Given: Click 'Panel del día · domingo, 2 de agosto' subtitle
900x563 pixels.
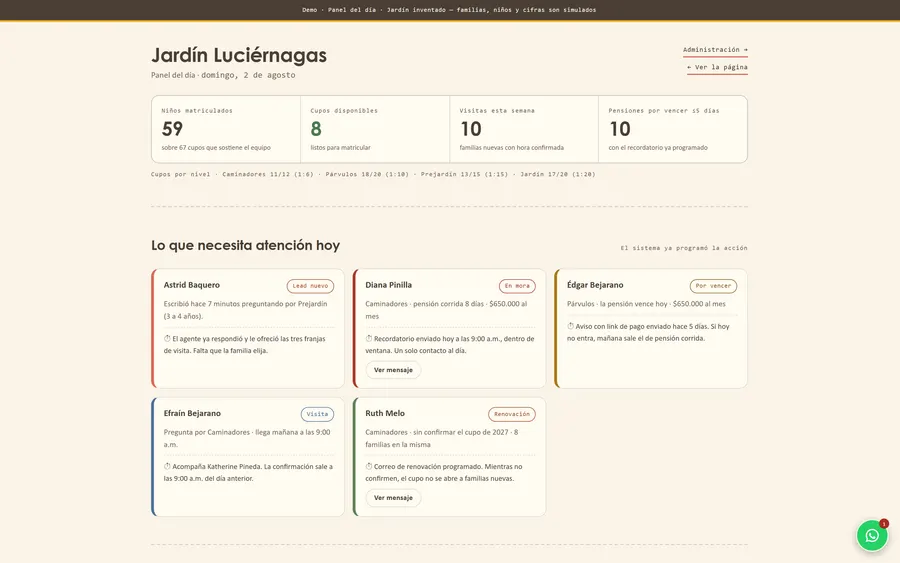Looking at the screenshot, I should [223, 75].
